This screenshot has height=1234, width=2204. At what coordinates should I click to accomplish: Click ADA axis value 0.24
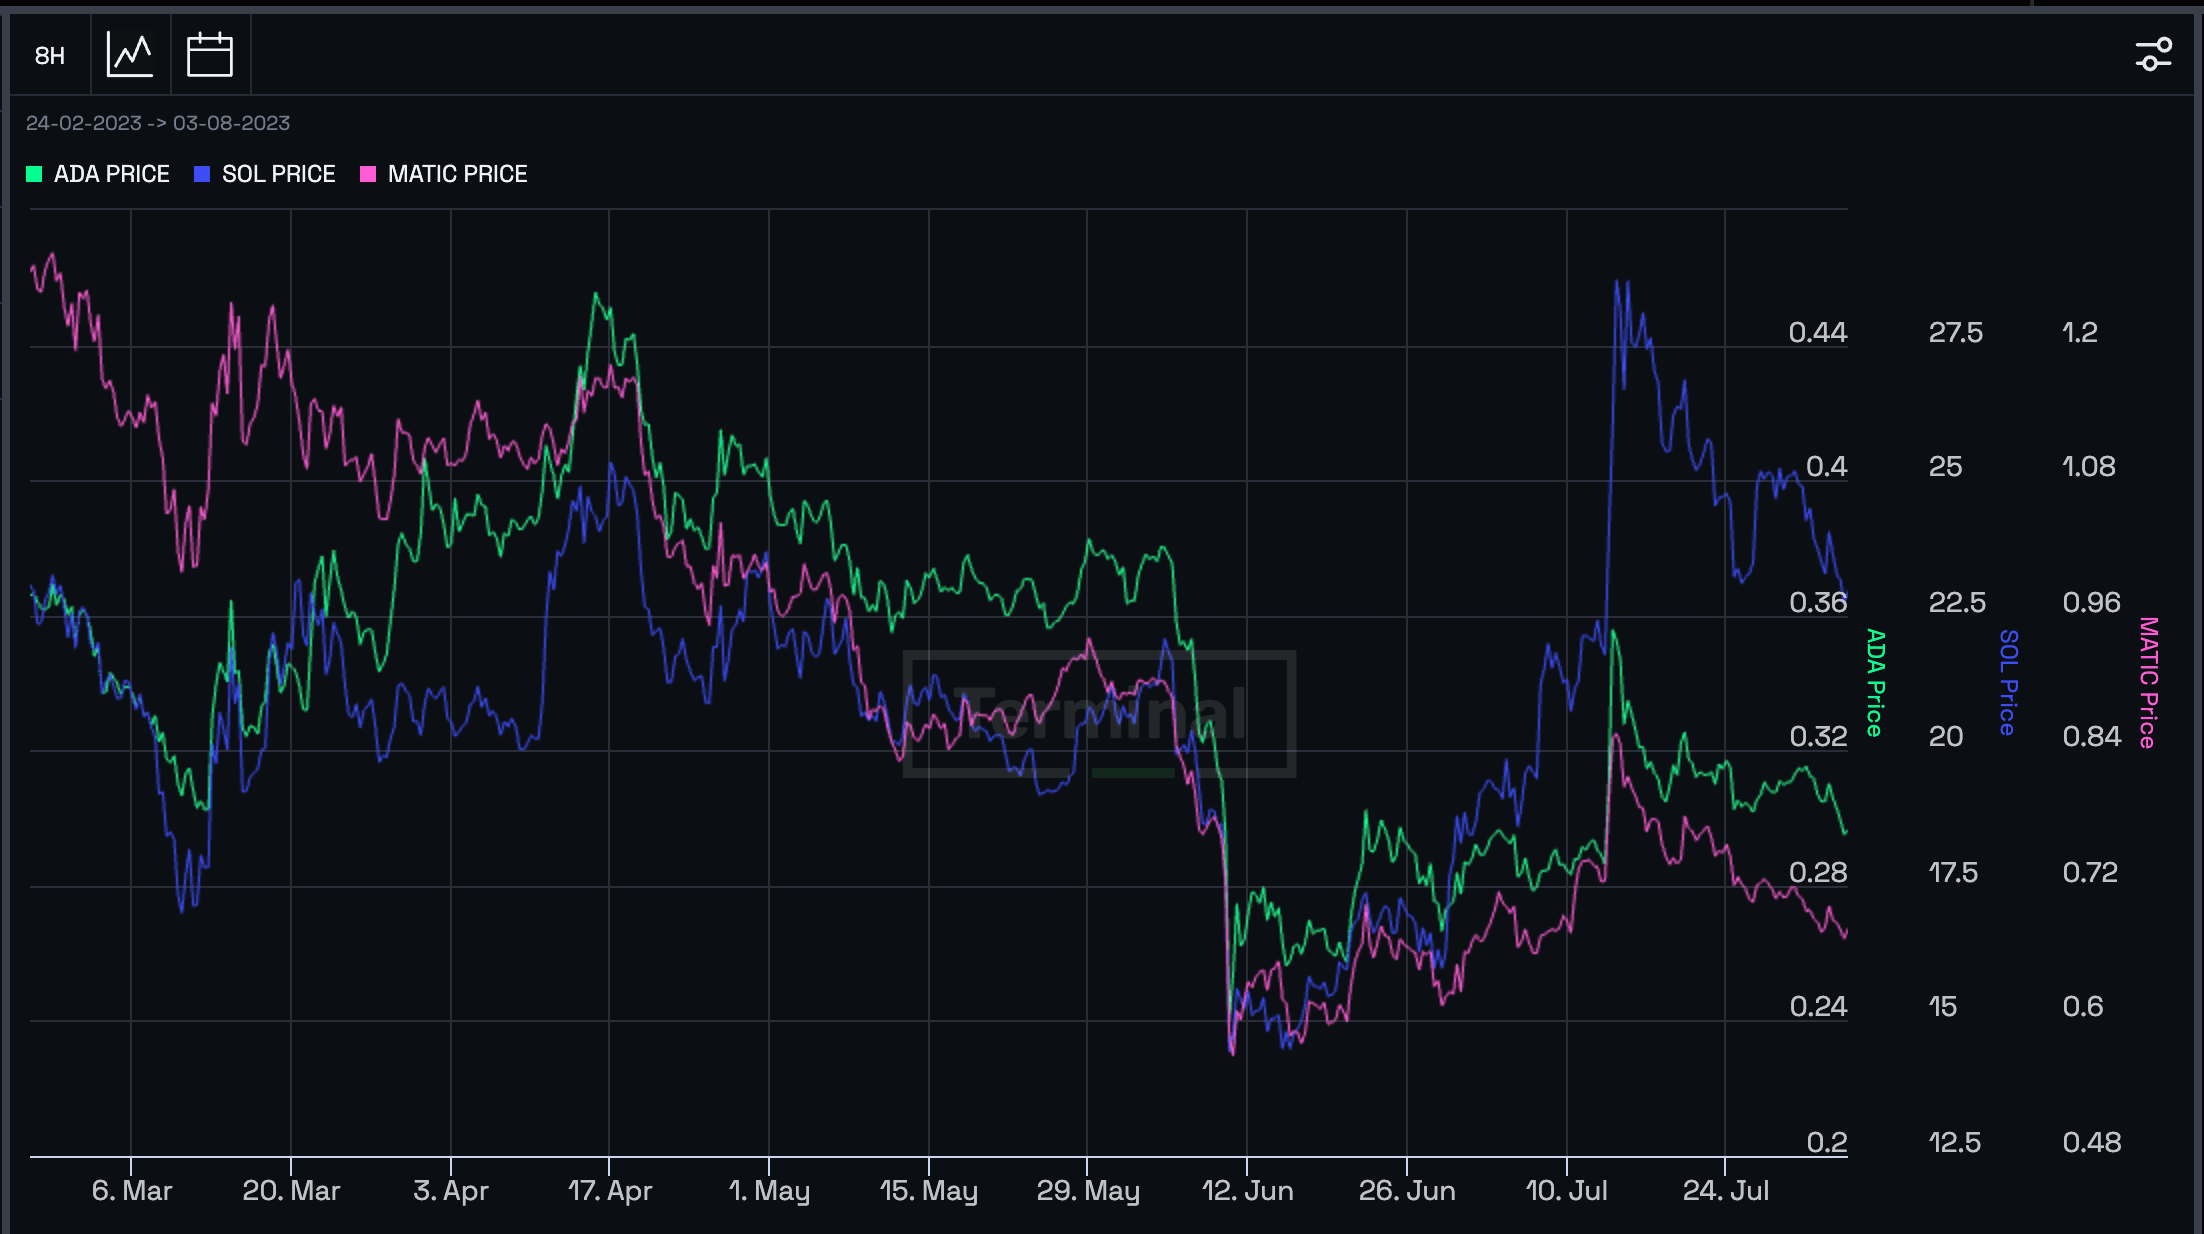1818,1007
